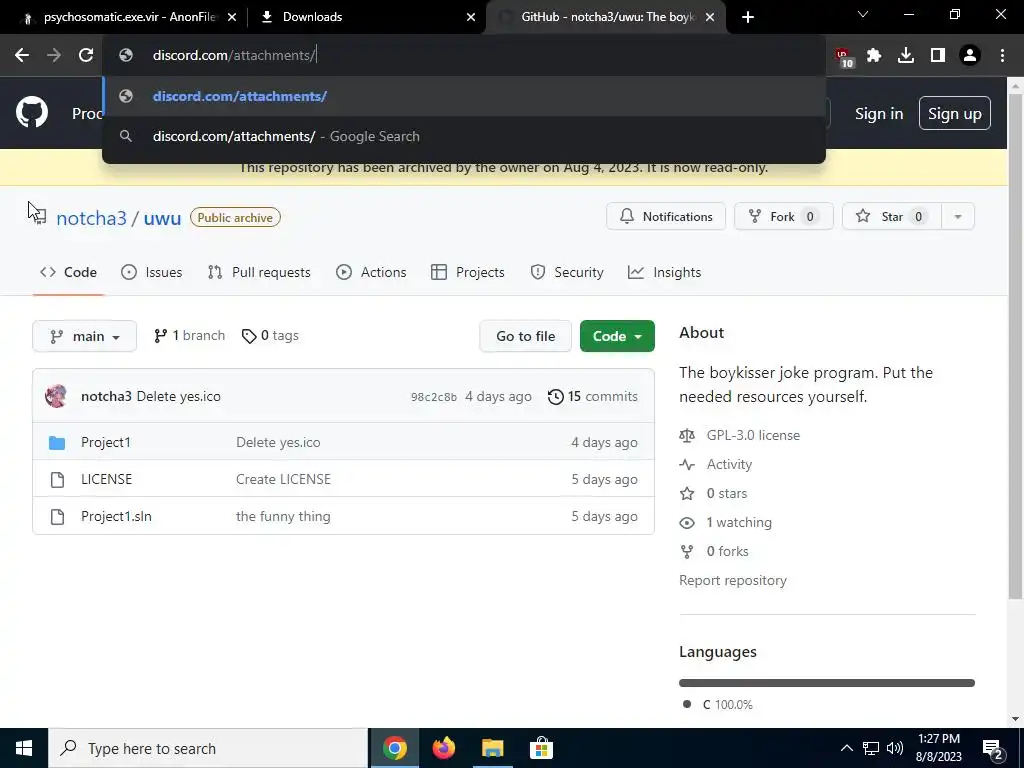Toggle the browser side panel icon
Image resolution: width=1024 pixels, height=768 pixels.
point(938,56)
